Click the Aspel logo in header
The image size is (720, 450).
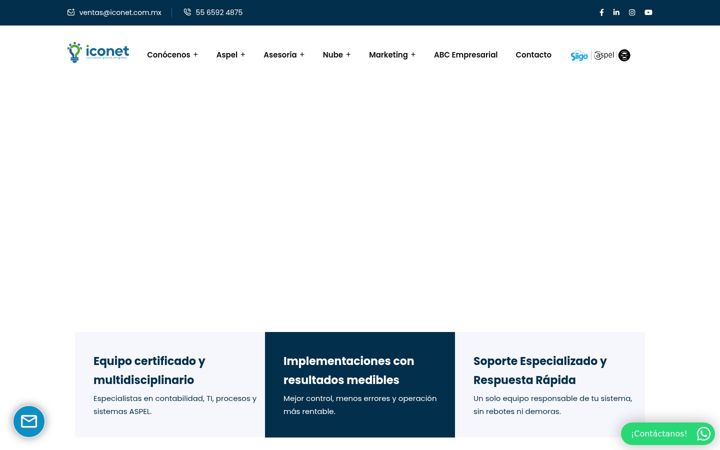point(604,55)
